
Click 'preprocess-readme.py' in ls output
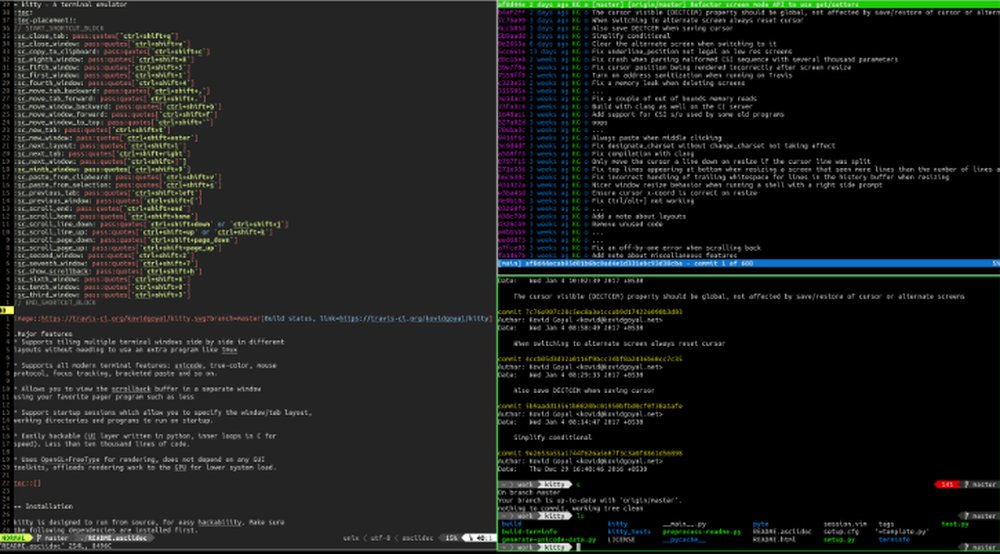point(702,532)
